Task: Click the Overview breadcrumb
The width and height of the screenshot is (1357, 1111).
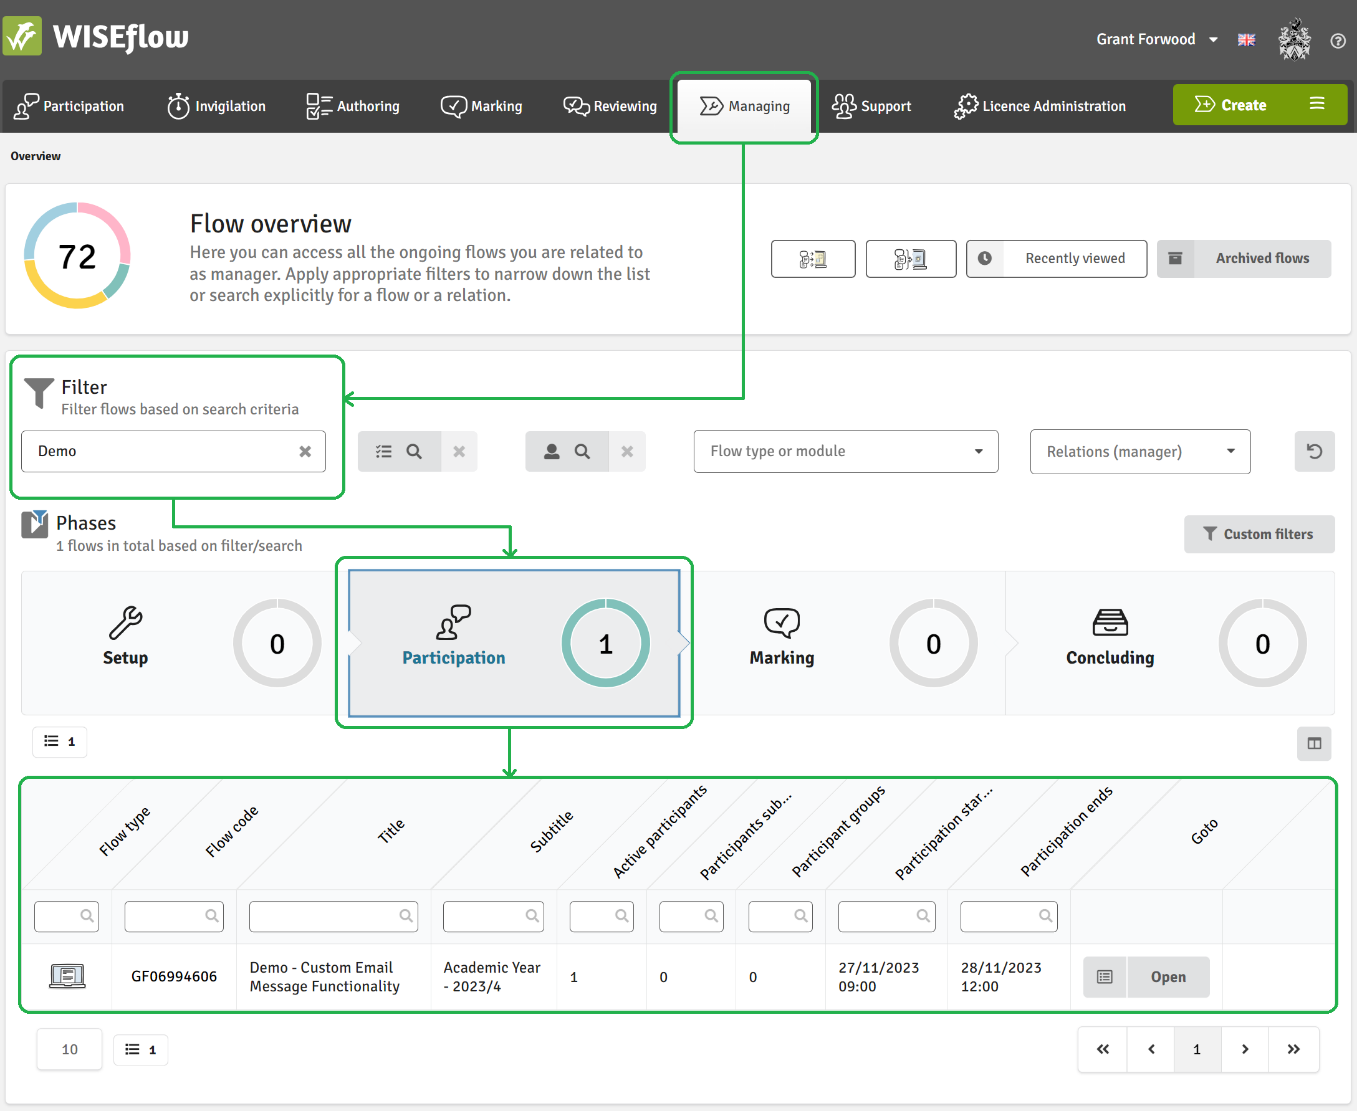Action: pyautogui.click(x=36, y=156)
